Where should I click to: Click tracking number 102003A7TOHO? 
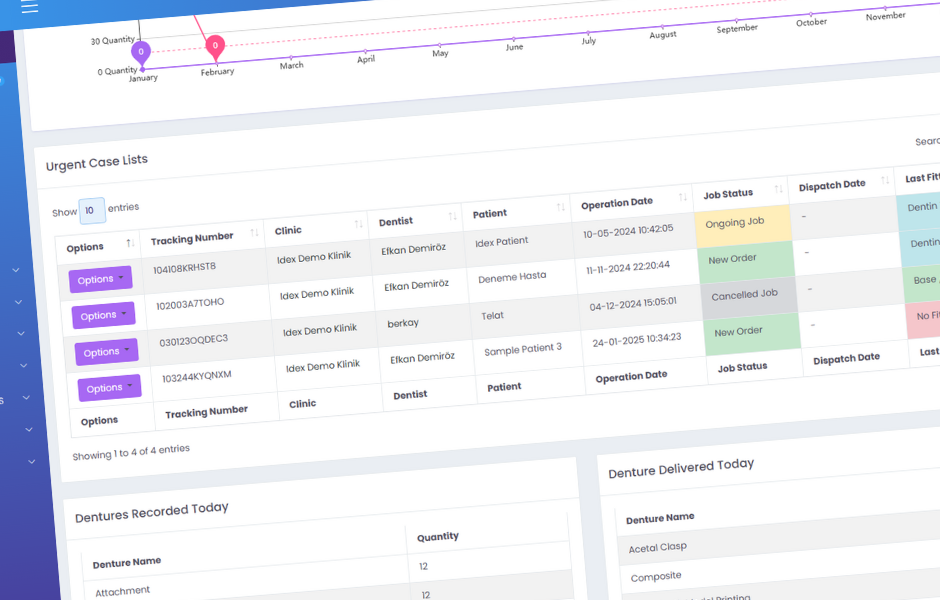[x=190, y=304]
